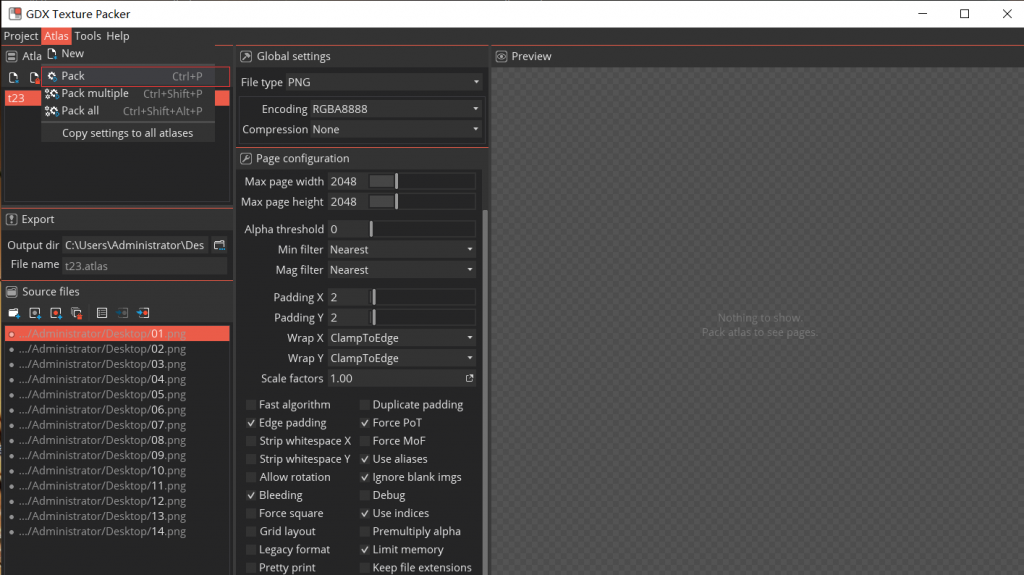Browse for output directory folder icon
Screen dimensions: 1024x575
(219, 245)
